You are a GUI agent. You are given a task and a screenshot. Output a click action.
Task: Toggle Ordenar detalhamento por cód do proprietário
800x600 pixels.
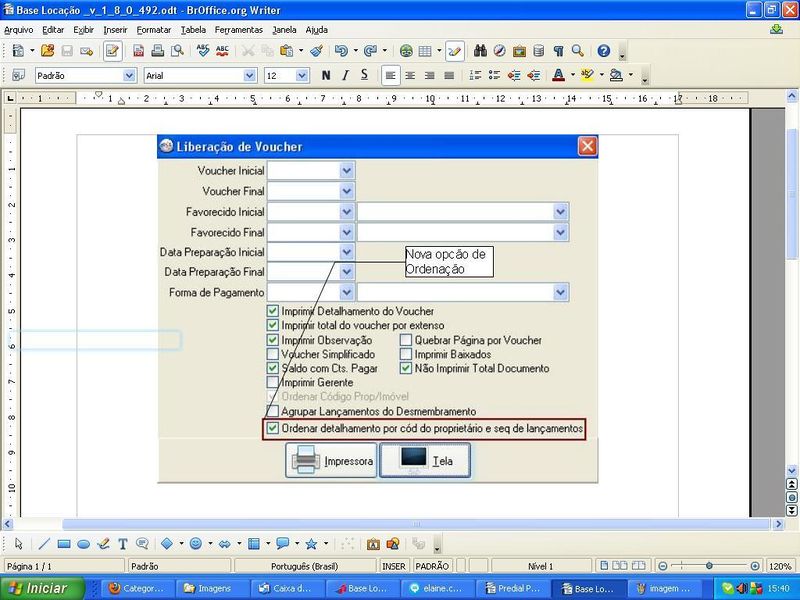click(x=273, y=428)
